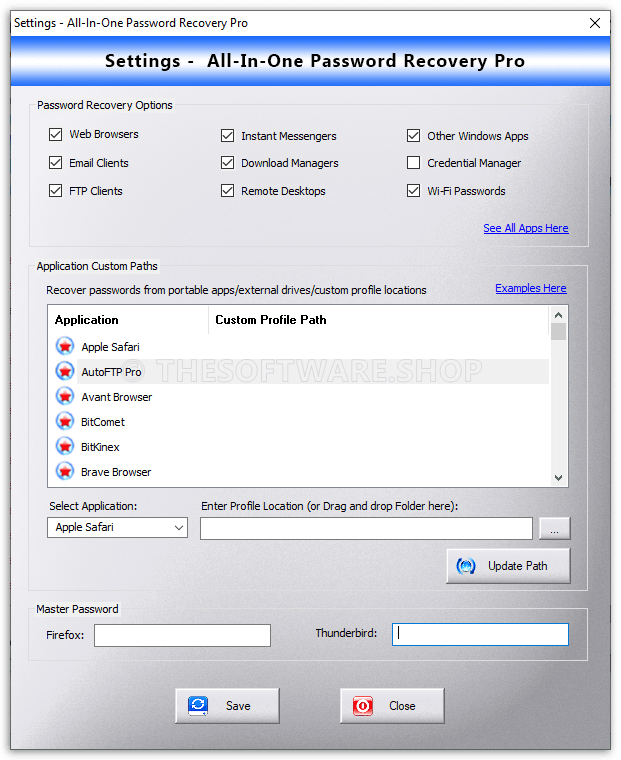This screenshot has height=760, width=621.
Task: Select the BitComet list row
Action: pyautogui.click(x=299, y=422)
